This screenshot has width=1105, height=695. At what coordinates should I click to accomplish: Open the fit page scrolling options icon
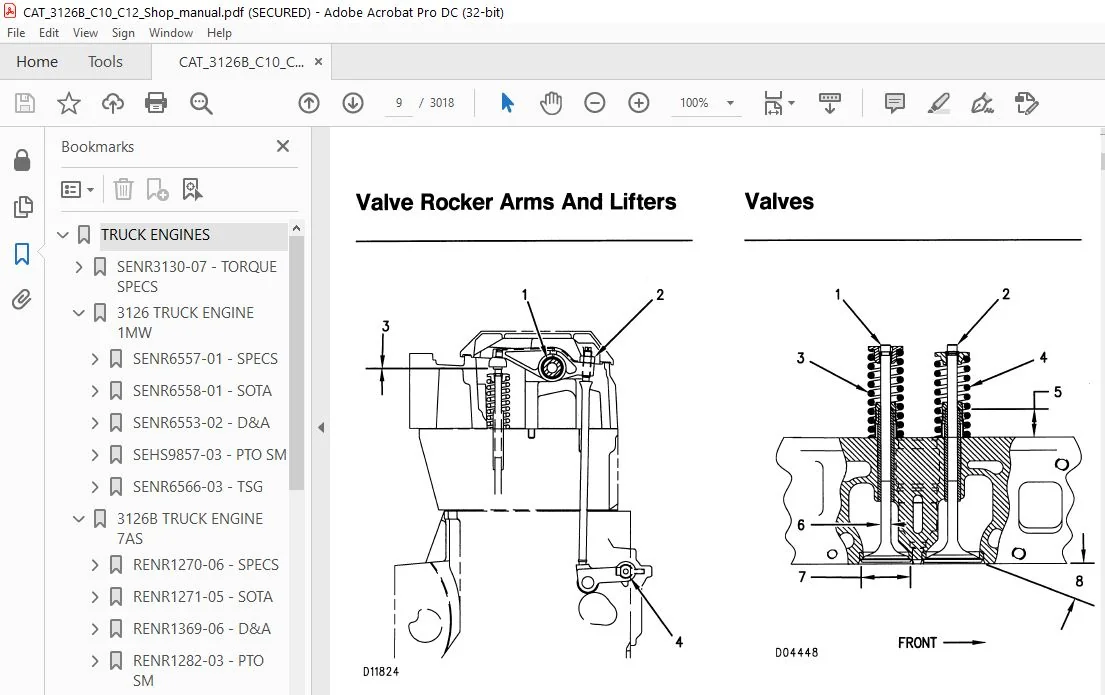click(x=779, y=104)
